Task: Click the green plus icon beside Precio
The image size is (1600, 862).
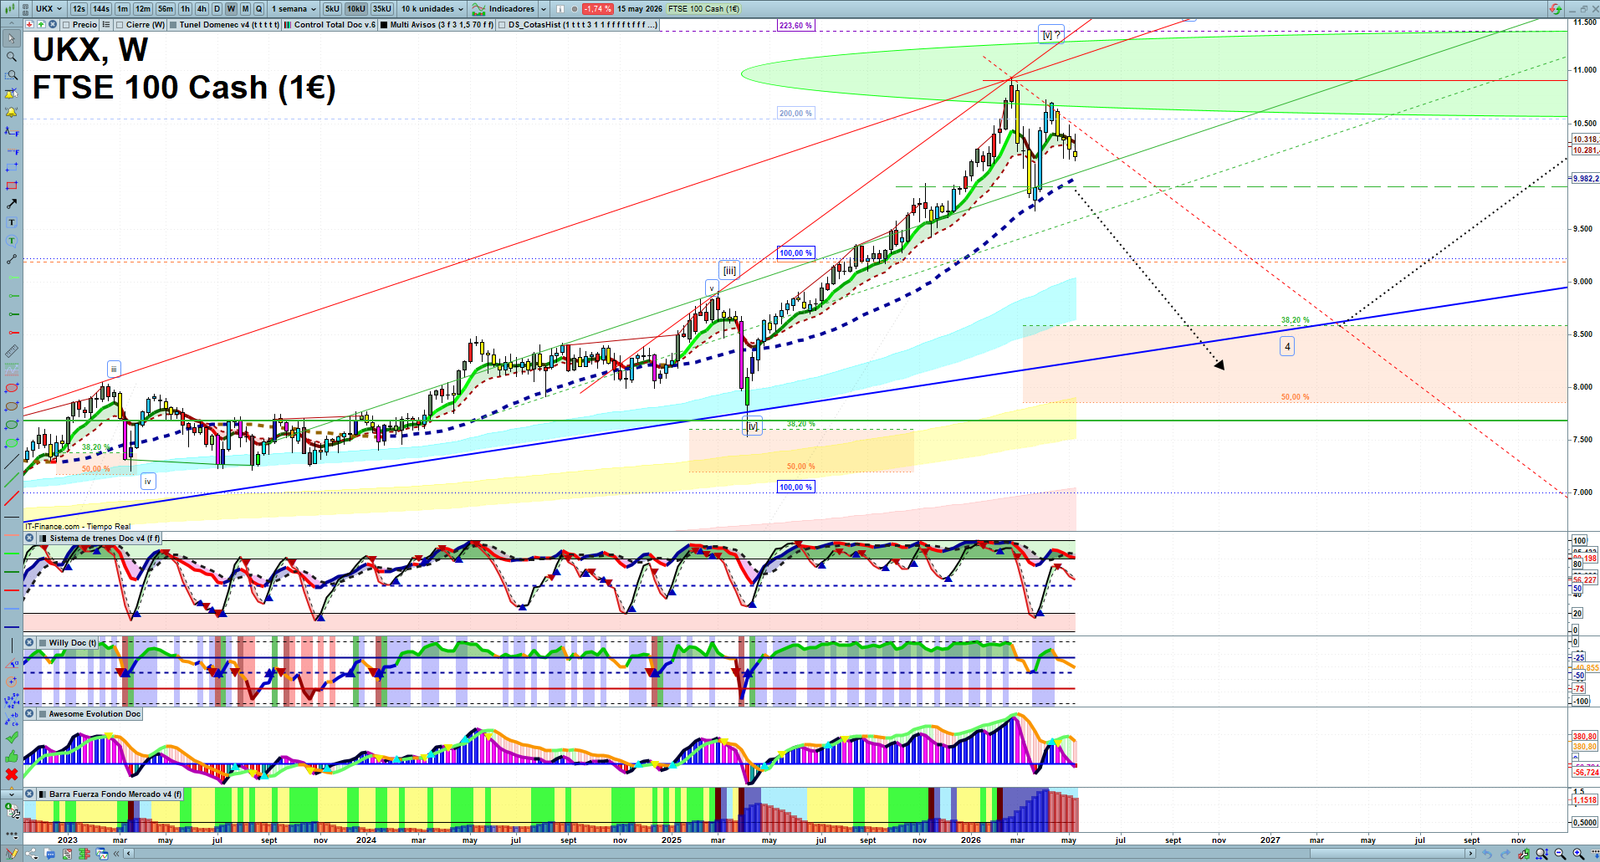Action: [x=41, y=25]
